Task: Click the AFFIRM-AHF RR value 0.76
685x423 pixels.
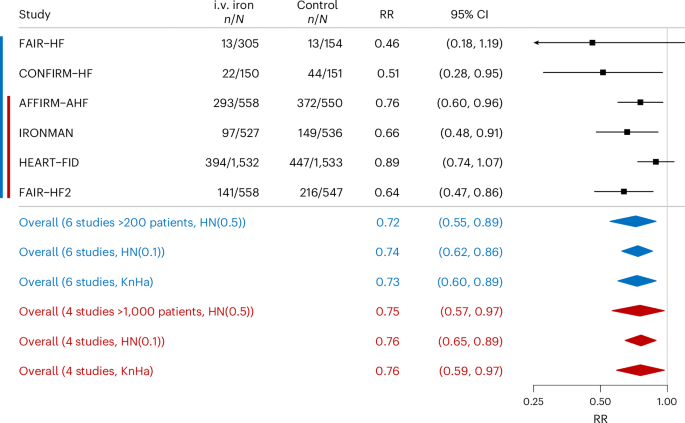Action: click(387, 103)
